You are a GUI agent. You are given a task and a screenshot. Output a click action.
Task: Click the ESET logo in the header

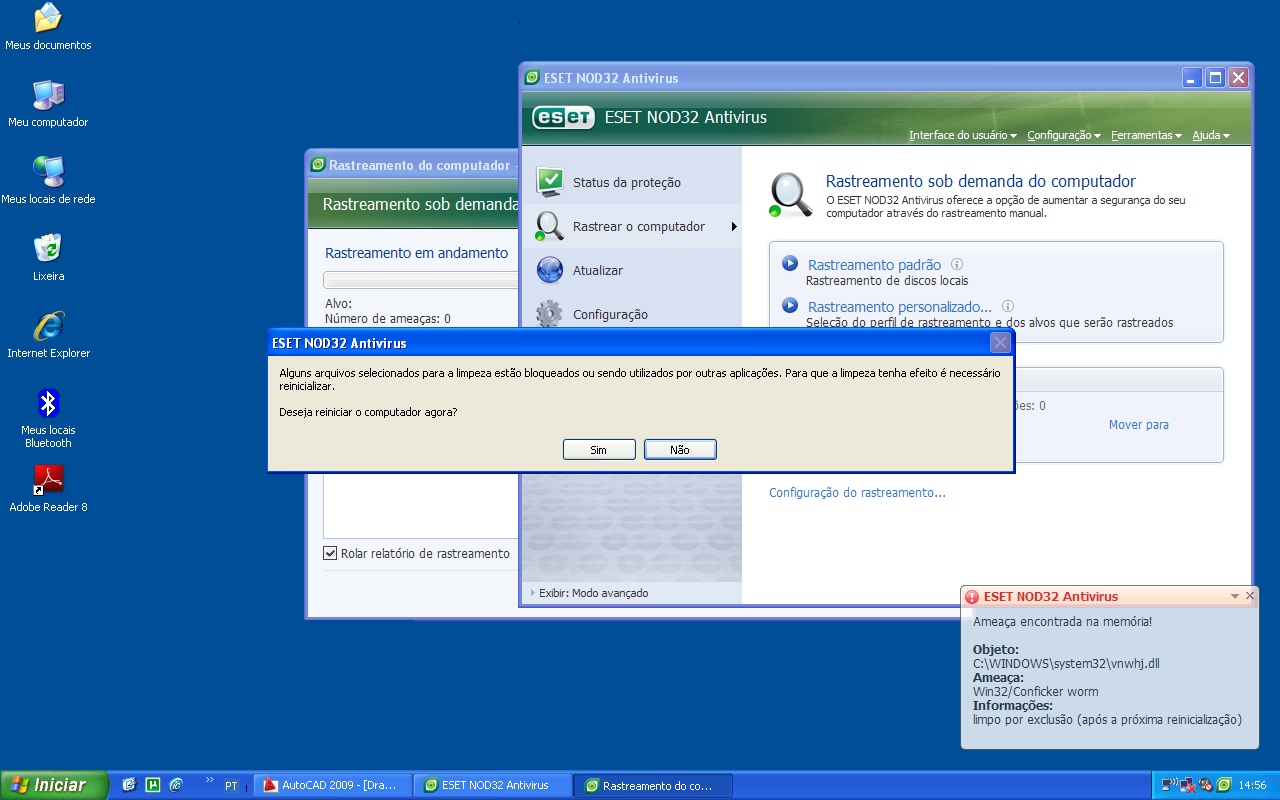pos(562,117)
